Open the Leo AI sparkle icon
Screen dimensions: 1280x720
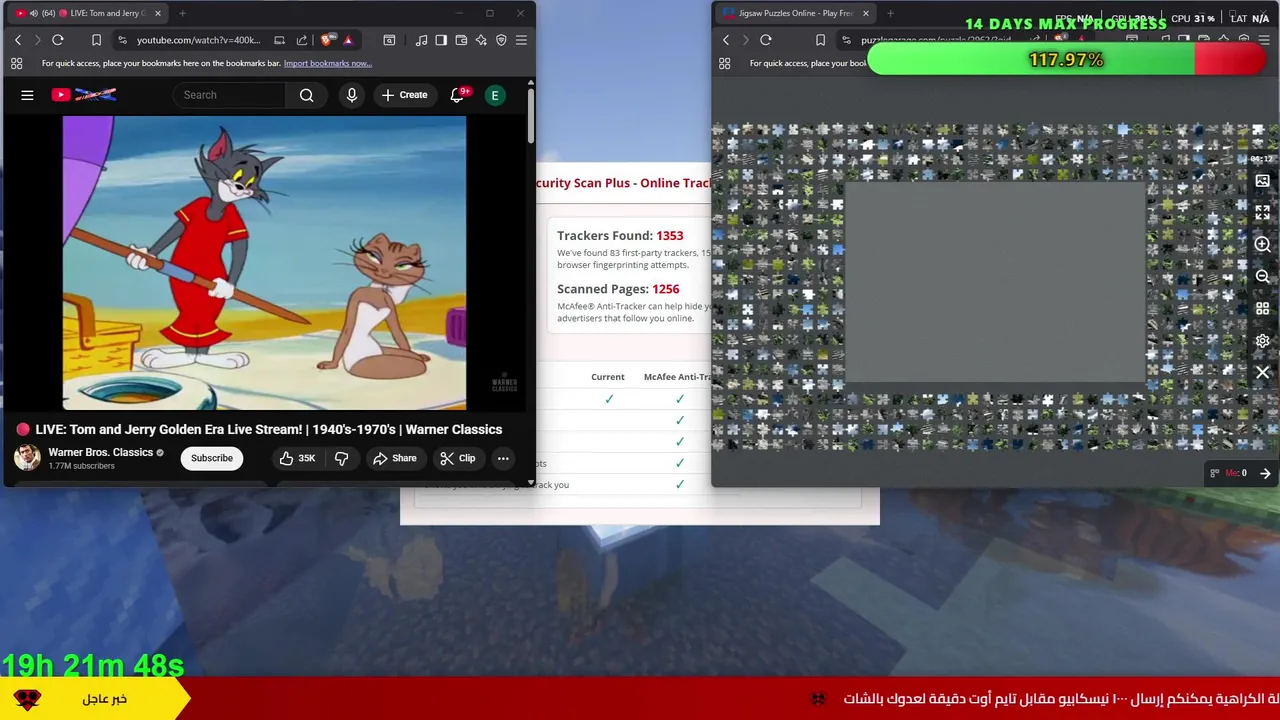pyautogui.click(x=481, y=40)
